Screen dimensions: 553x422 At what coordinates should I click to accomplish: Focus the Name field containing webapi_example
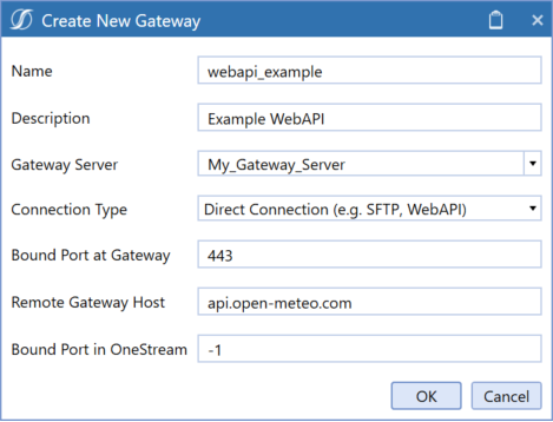point(369,70)
